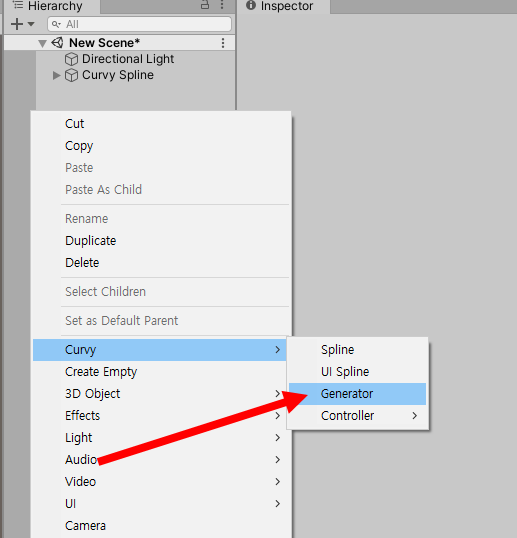
Task: Click the plus create-object icon in Hierarchy
Action: coord(17,24)
